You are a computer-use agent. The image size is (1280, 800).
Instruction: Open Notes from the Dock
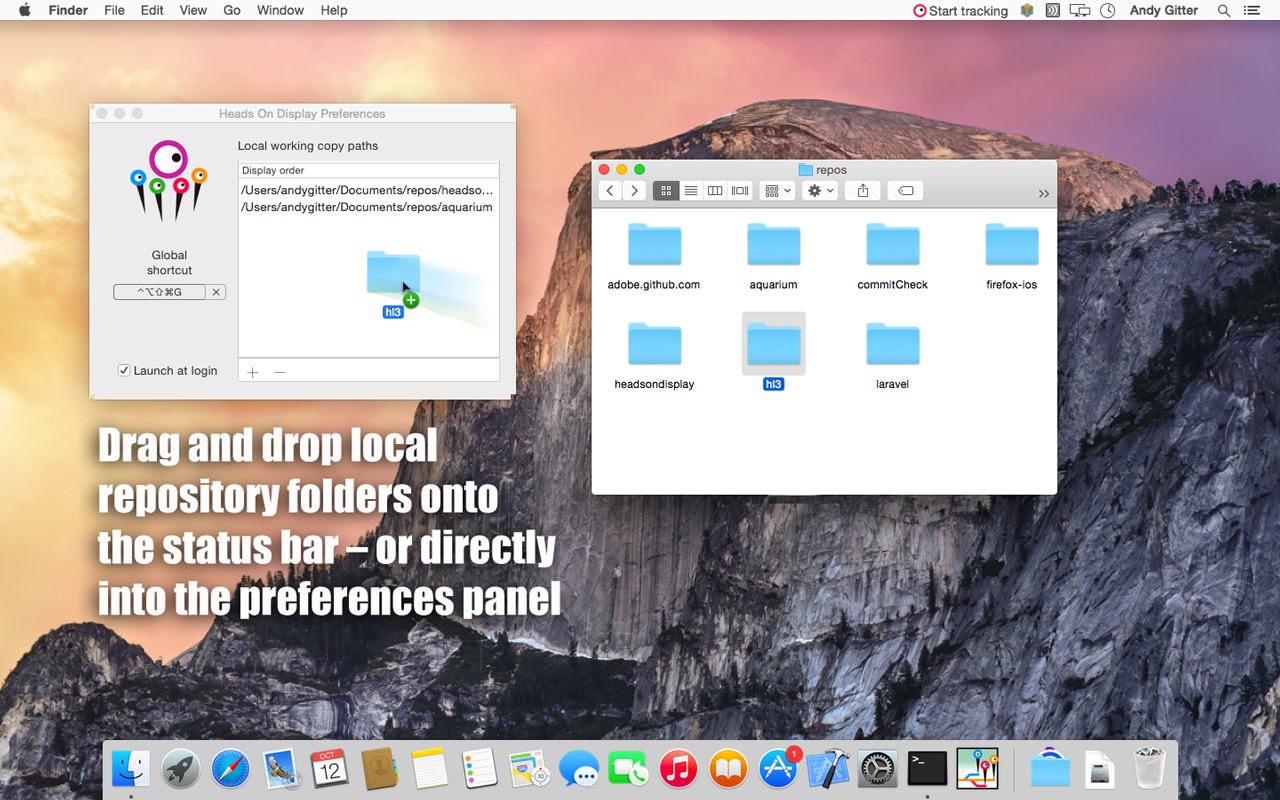429,769
